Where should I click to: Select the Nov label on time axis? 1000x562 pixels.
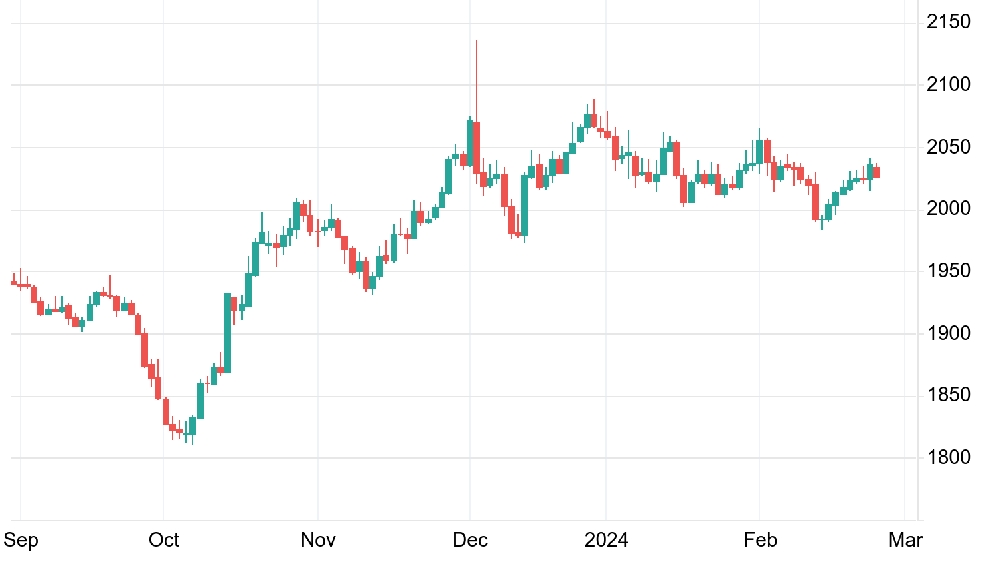pos(318,540)
